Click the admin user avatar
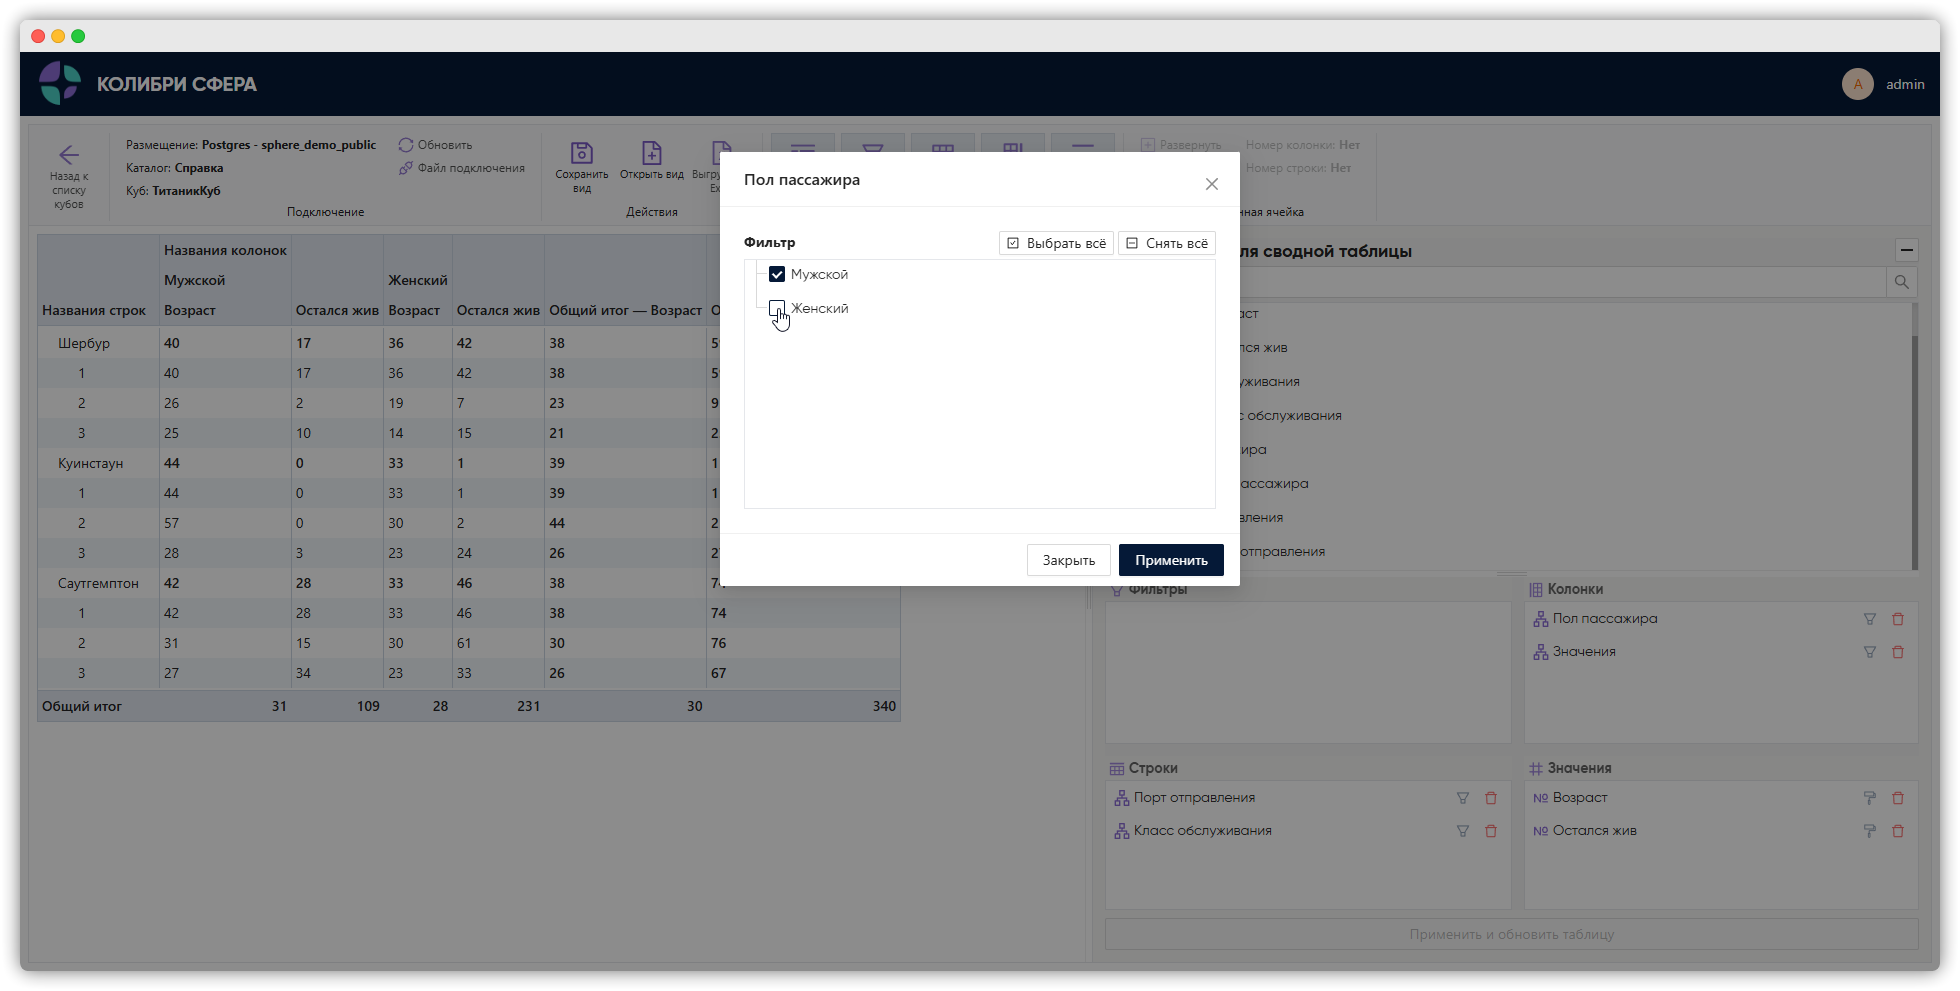 [x=1858, y=84]
